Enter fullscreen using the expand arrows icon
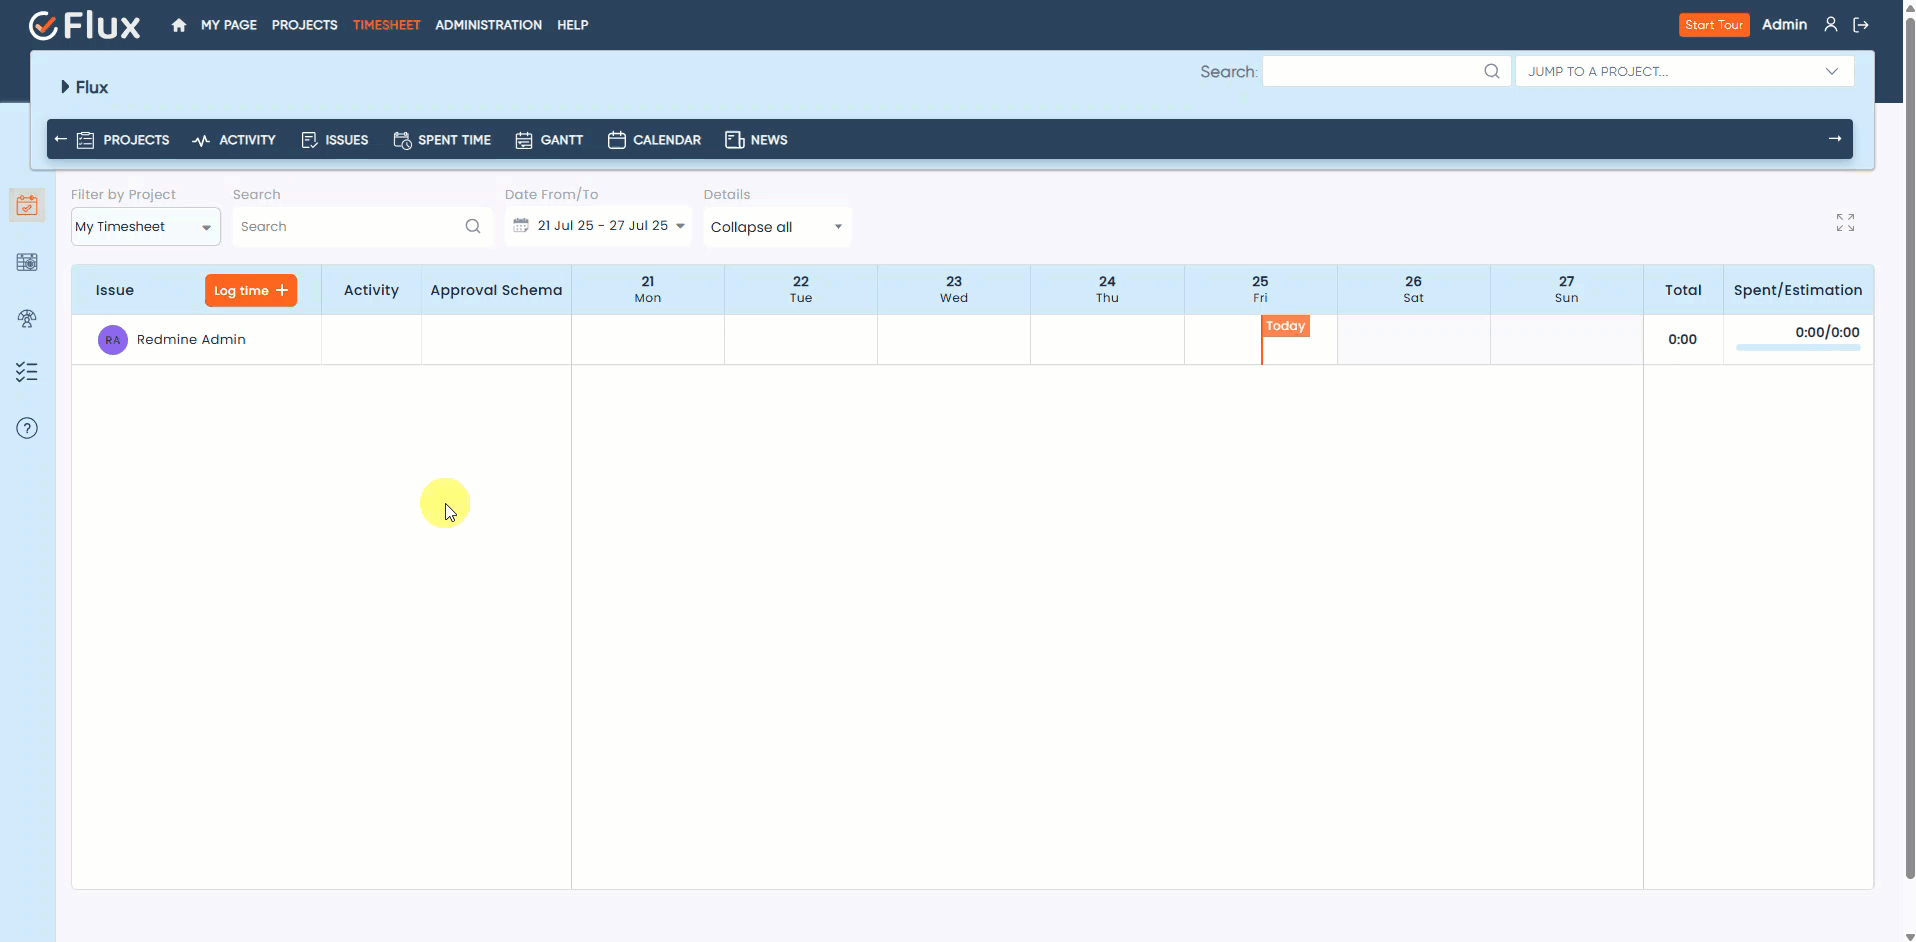 point(1845,222)
